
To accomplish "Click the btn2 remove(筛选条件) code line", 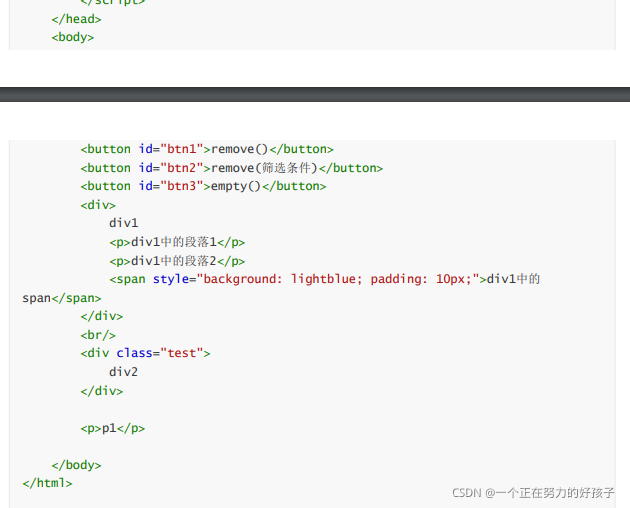I will click(232, 168).
